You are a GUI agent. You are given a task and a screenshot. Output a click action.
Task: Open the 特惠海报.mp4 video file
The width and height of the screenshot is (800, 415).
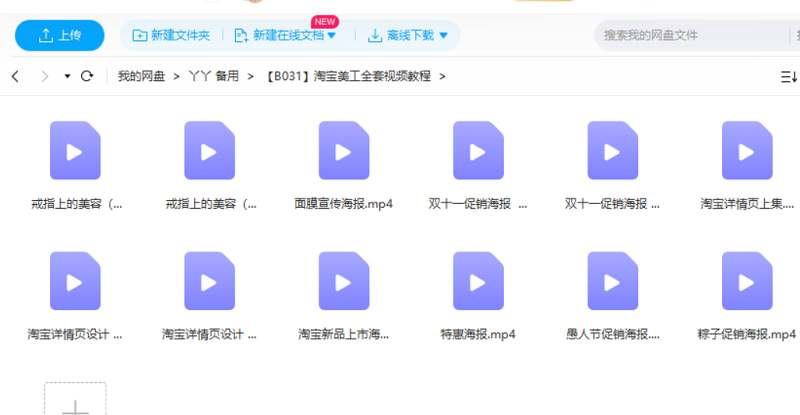click(x=478, y=281)
